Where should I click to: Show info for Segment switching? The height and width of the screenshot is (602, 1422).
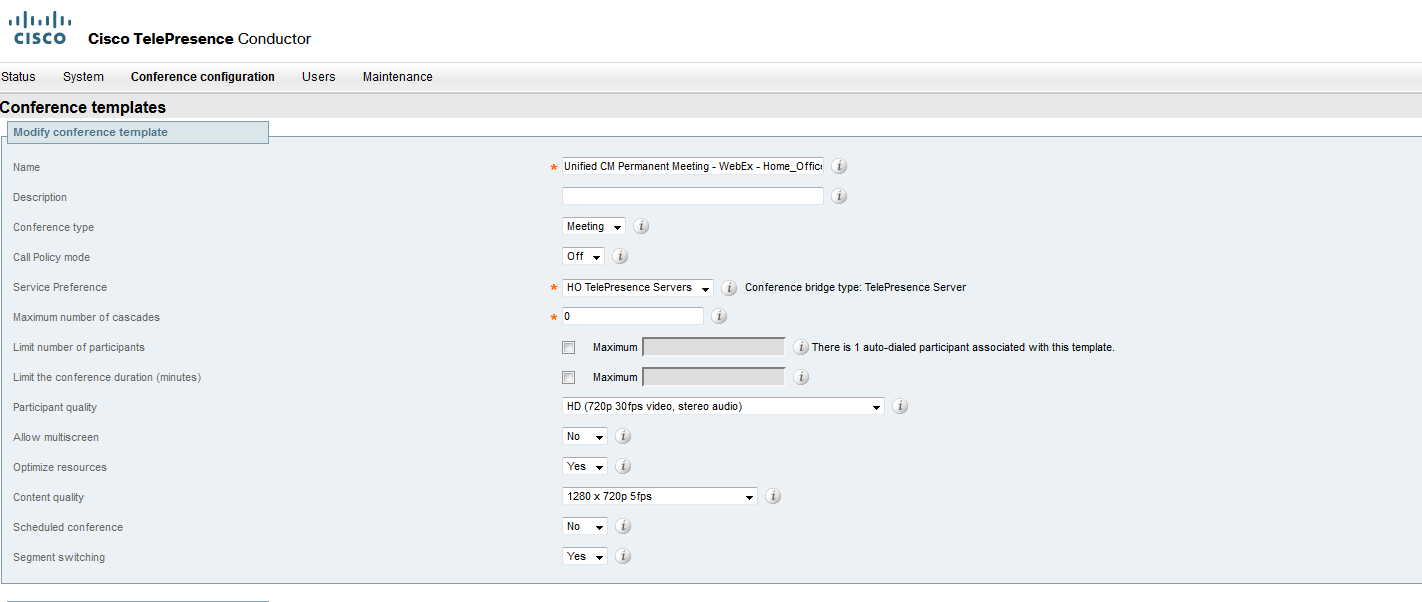click(x=623, y=557)
